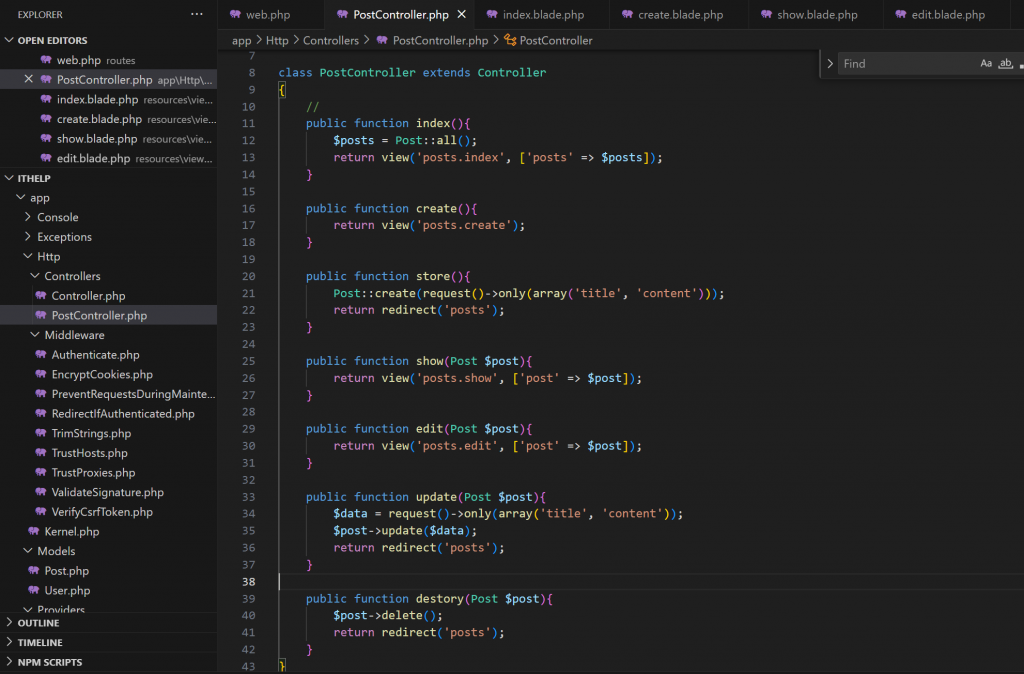
Task: Focus the Find input field
Action: click(x=908, y=63)
